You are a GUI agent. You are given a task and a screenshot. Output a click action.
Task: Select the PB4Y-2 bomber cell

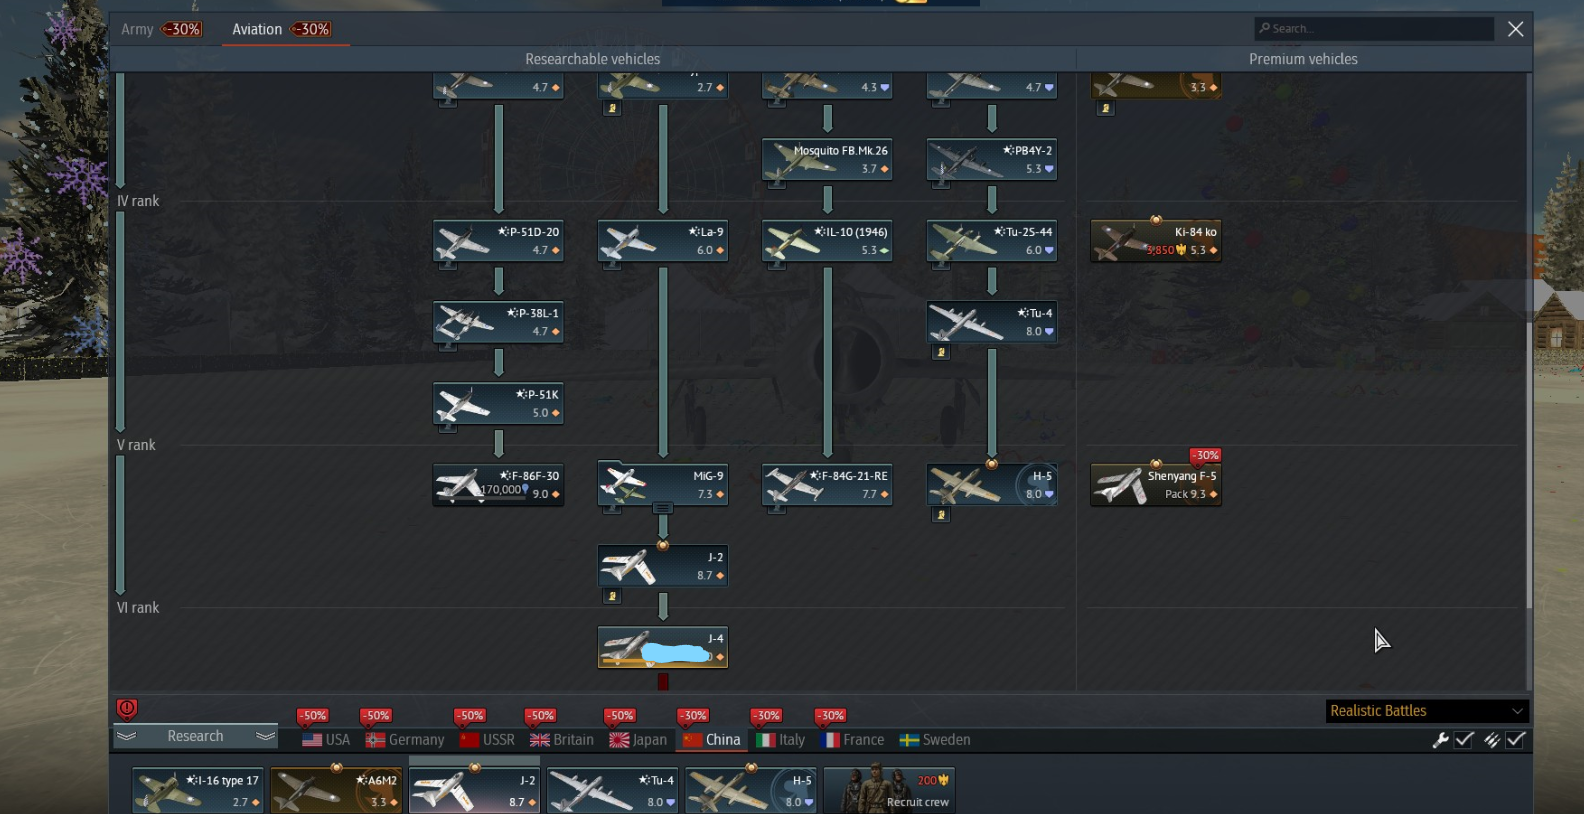tap(992, 160)
